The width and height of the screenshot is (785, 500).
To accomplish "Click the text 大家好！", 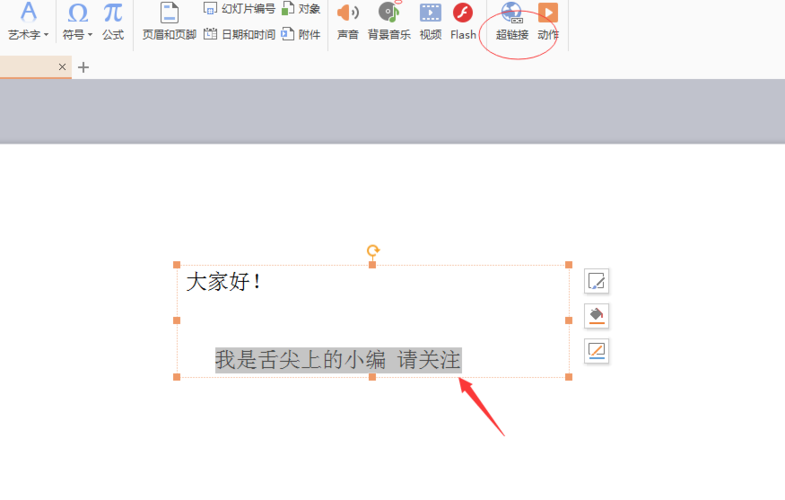I will click(224, 282).
